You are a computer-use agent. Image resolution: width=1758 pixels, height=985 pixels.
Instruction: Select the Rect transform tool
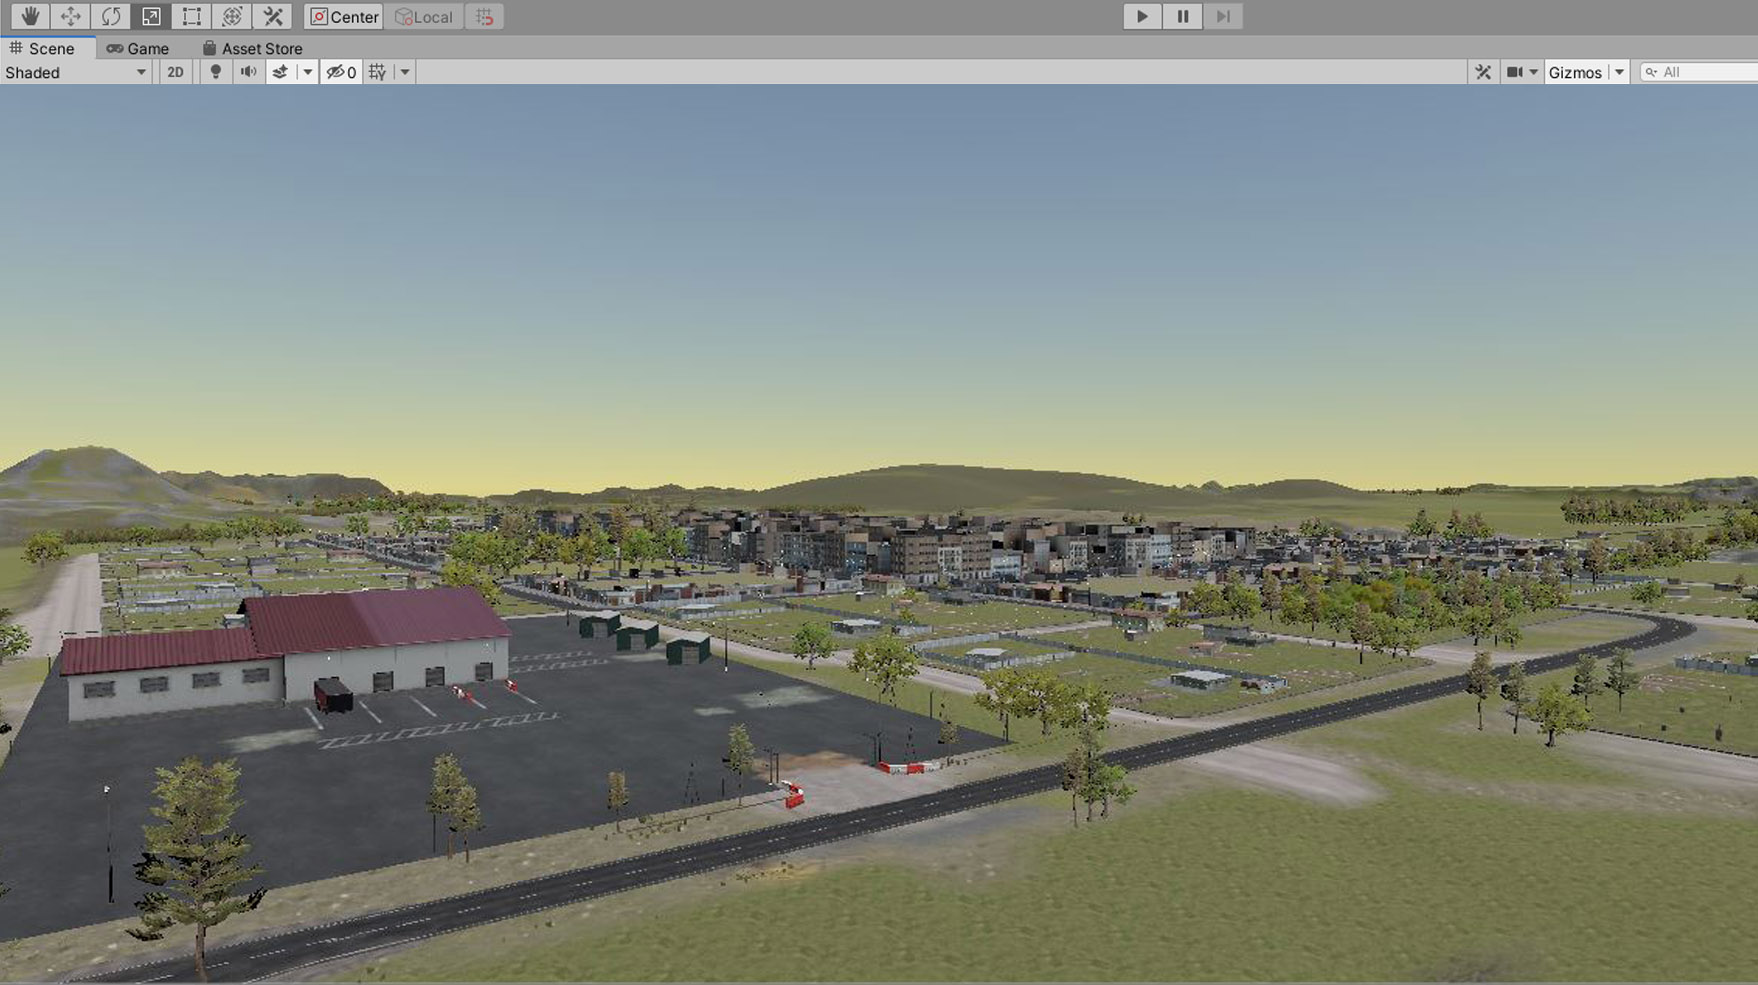(191, 16)
